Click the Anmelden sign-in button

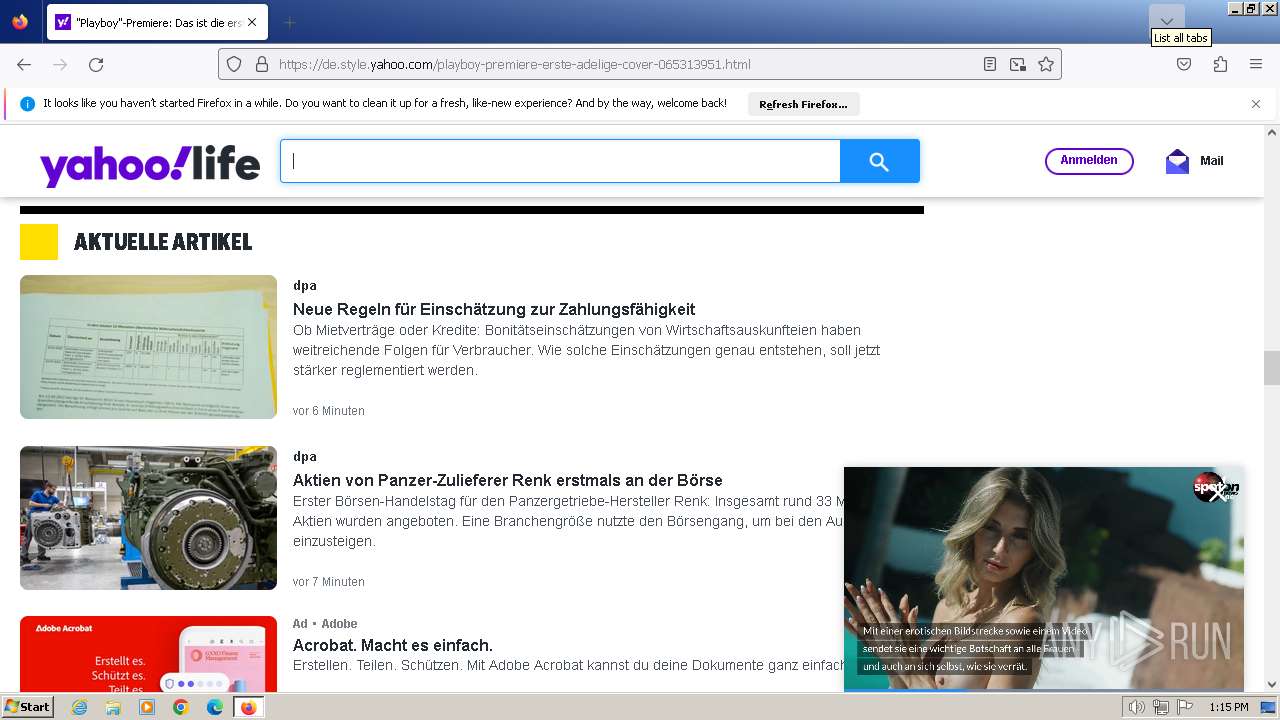[x=1089, y=161]
